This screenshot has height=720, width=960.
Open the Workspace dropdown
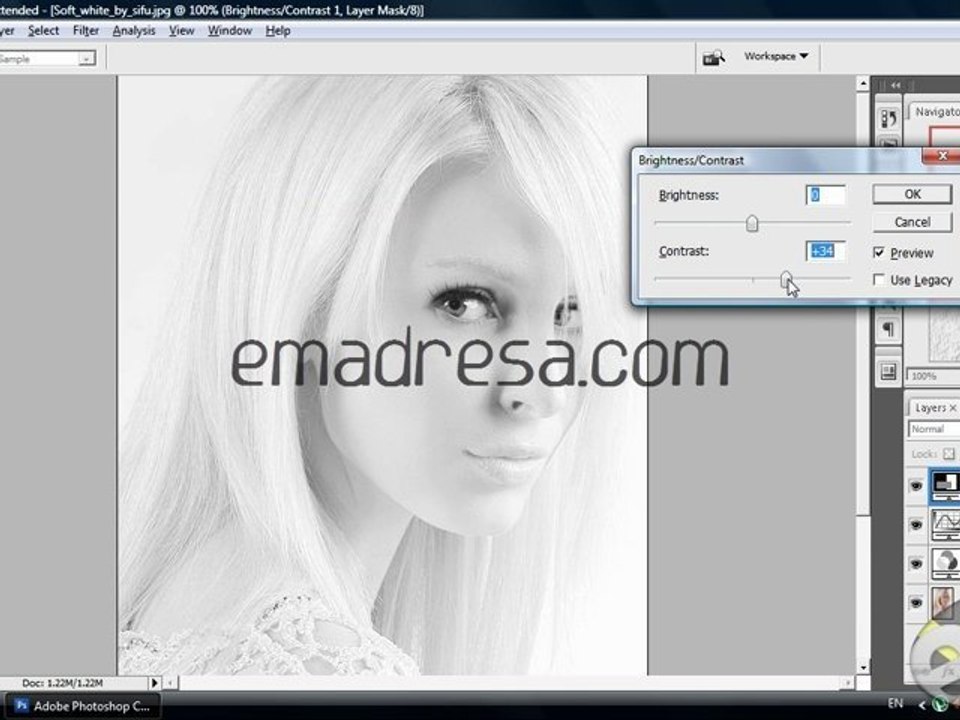pos(776,56)
